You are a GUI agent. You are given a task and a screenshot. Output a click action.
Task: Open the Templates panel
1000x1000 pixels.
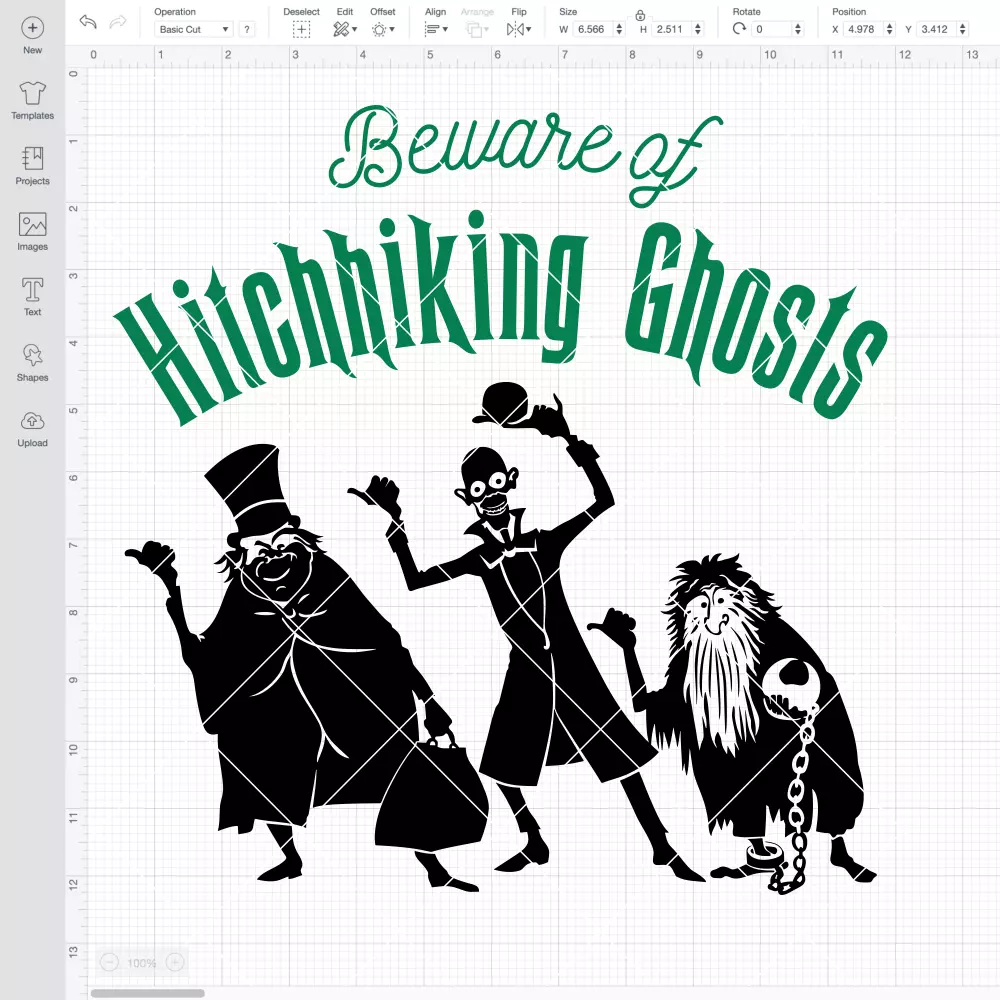pos(33,101)
